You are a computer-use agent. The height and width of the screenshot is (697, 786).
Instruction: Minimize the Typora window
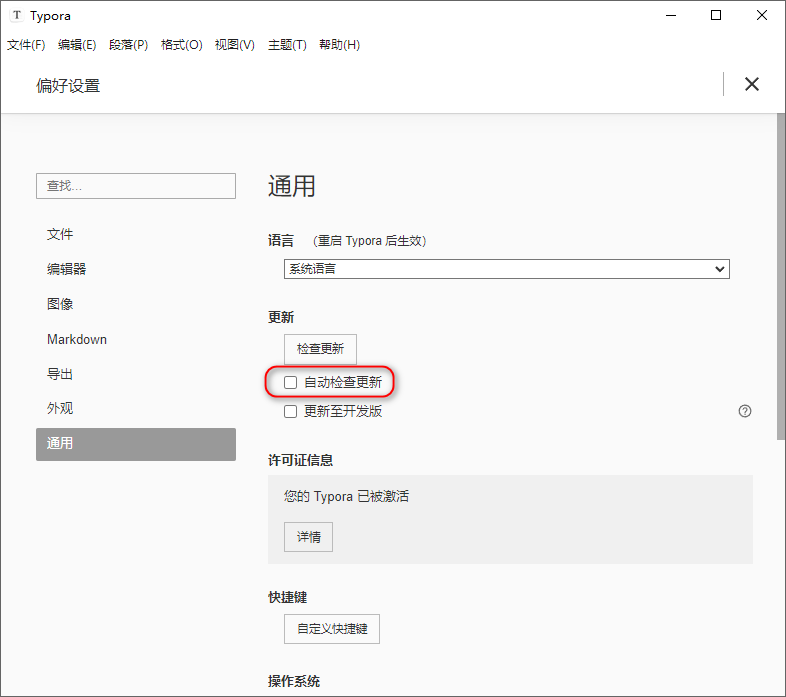(x=671, y=16)
